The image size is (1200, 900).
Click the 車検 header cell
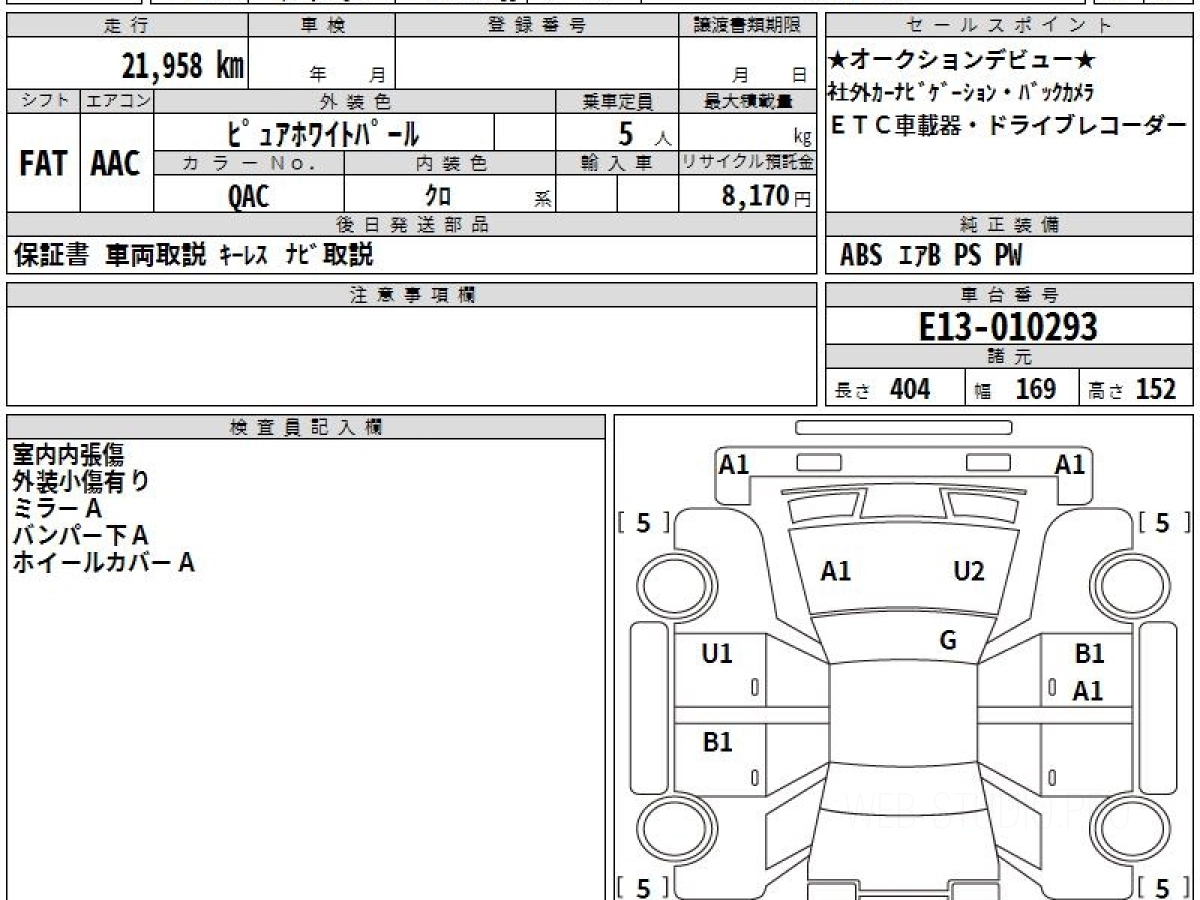pyautogui.click(x=322, y=26)
